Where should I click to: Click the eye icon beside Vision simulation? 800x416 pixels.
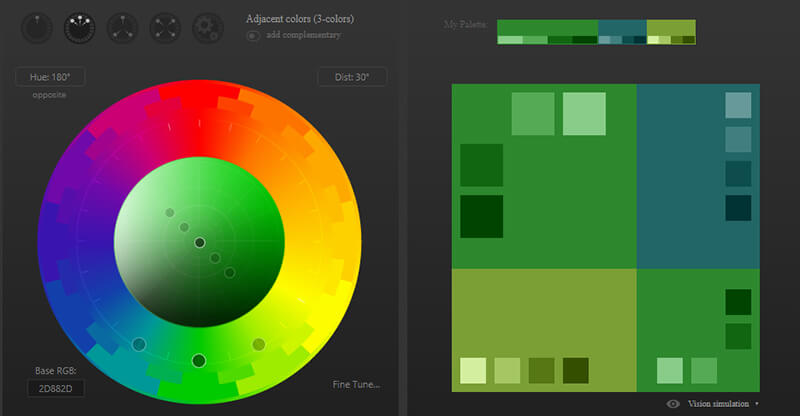673,404
